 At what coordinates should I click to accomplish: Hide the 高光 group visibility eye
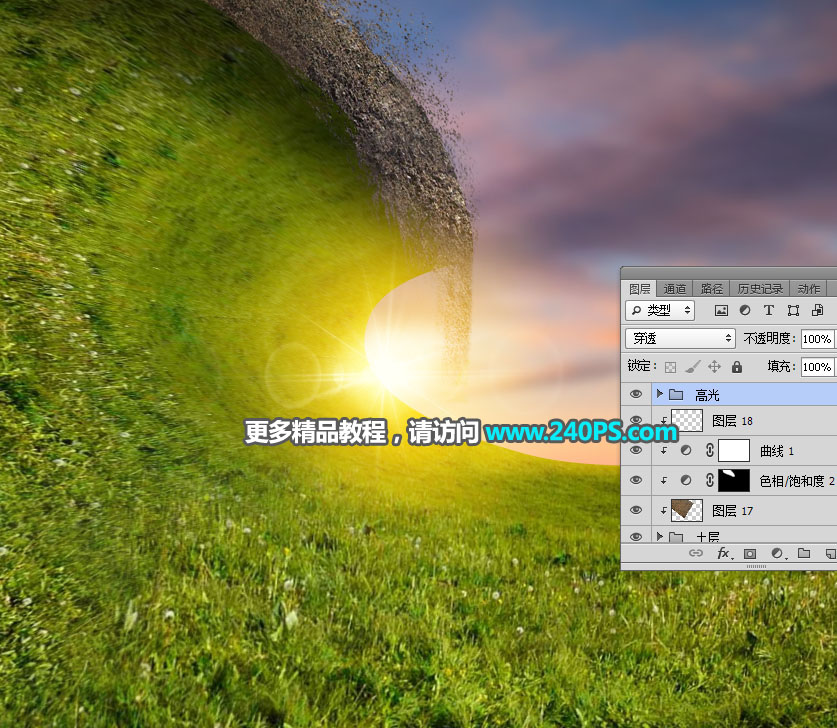click(636, 394)
